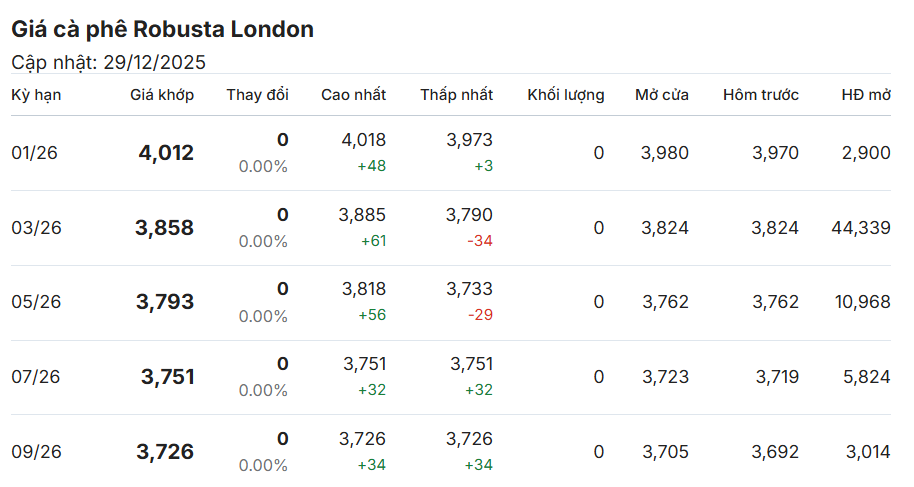Select the 01/26 contract term
This screenshot has width=914, height=487.
click(x=36, y=153)
